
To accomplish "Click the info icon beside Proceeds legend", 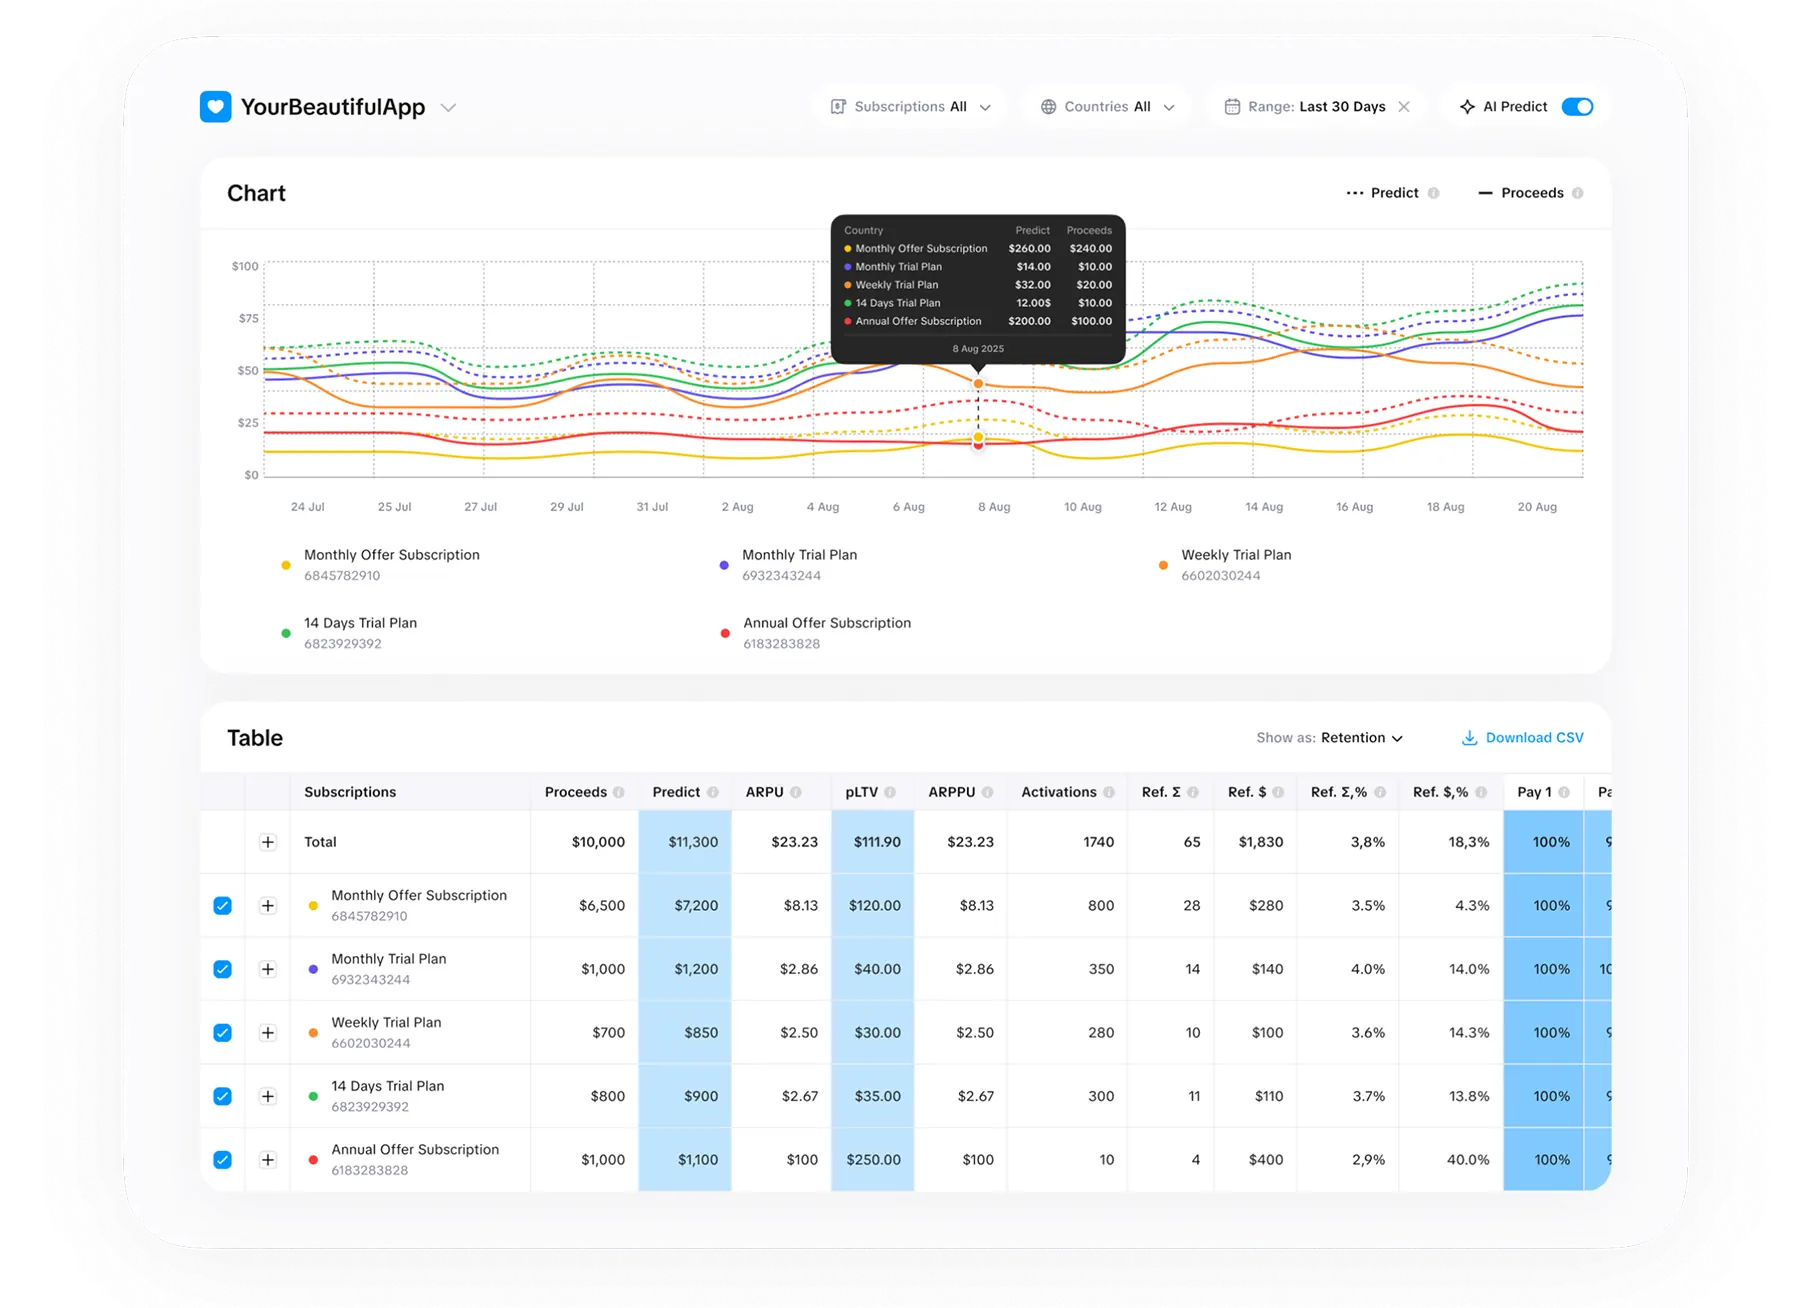I will point(1580,192).
